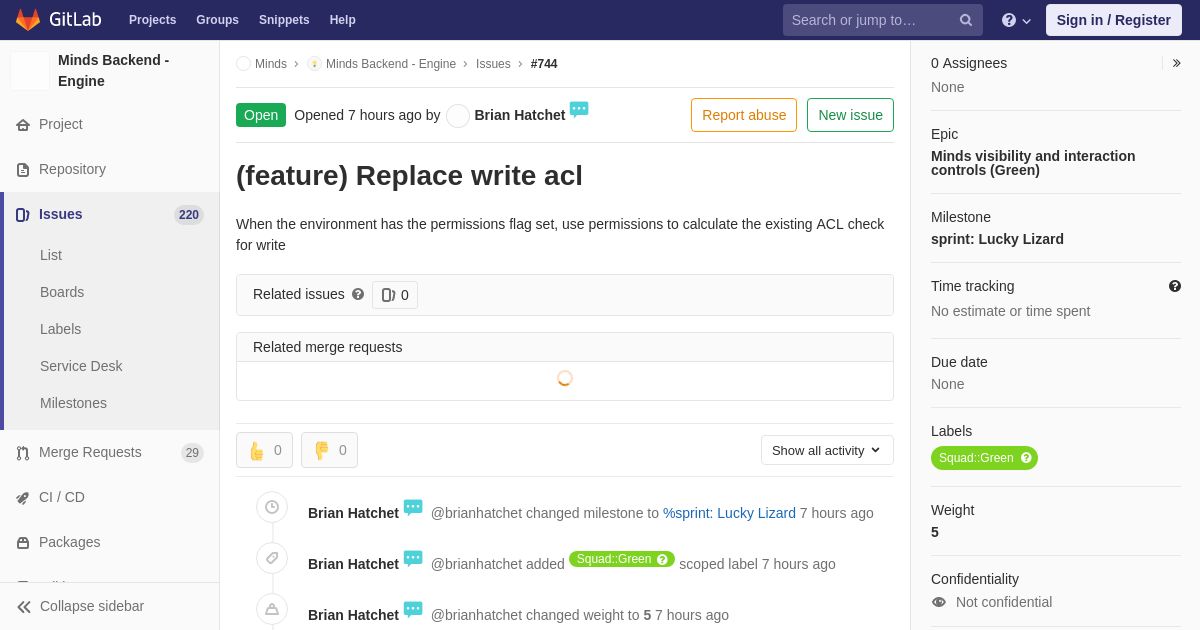Open the help question-mark menu
This screenshot has height=630, width=1200.
click(x=1016, y=20)
